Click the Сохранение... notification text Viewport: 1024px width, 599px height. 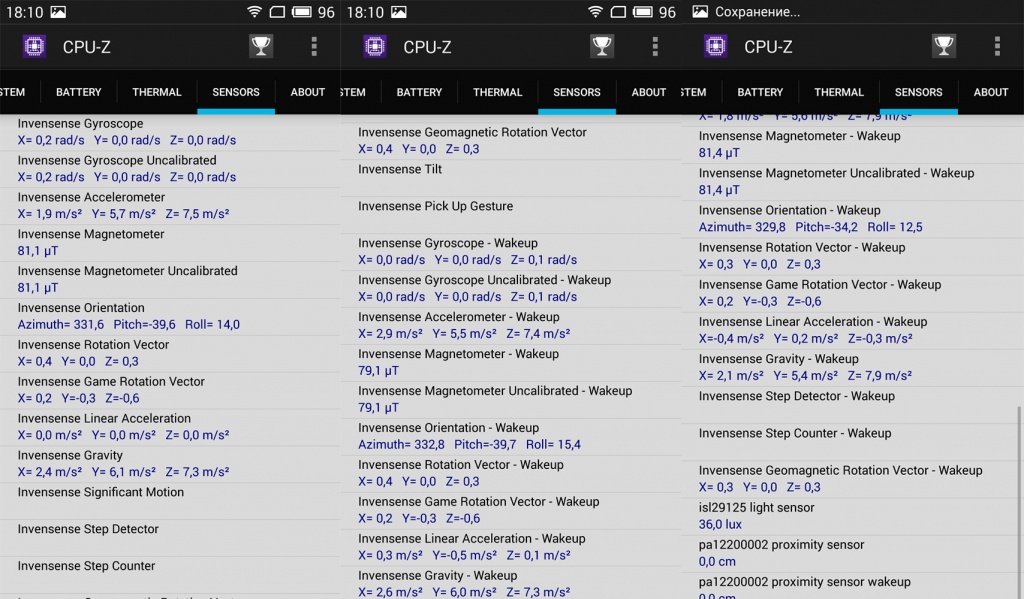pos(757,12)
